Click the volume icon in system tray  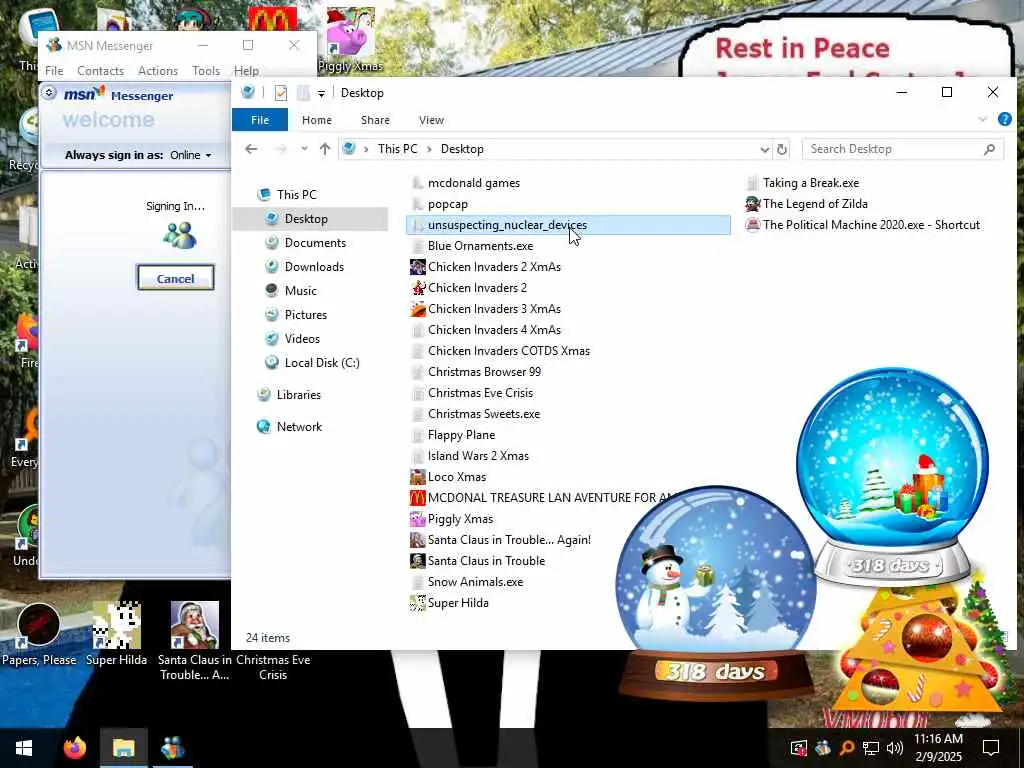click(x=895, y=748)
